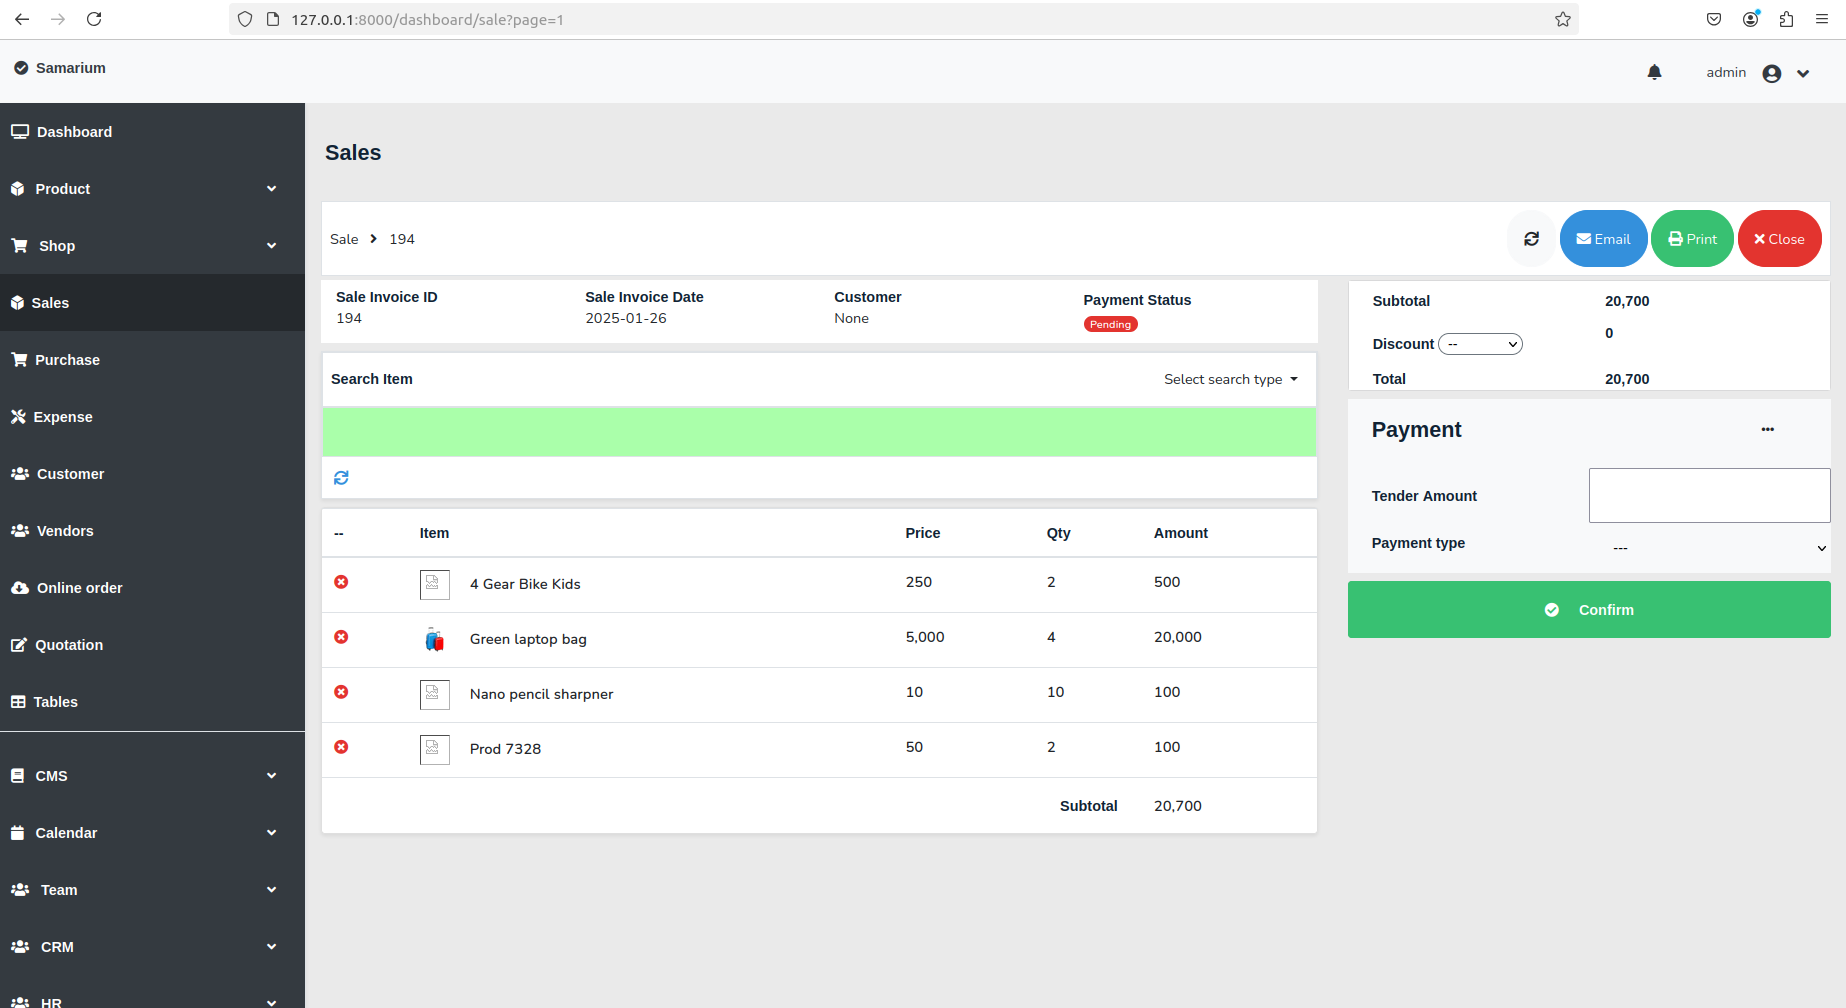Open Tables in sidebar
This screenshot has height=1008, width=1846.
(152, 702)
